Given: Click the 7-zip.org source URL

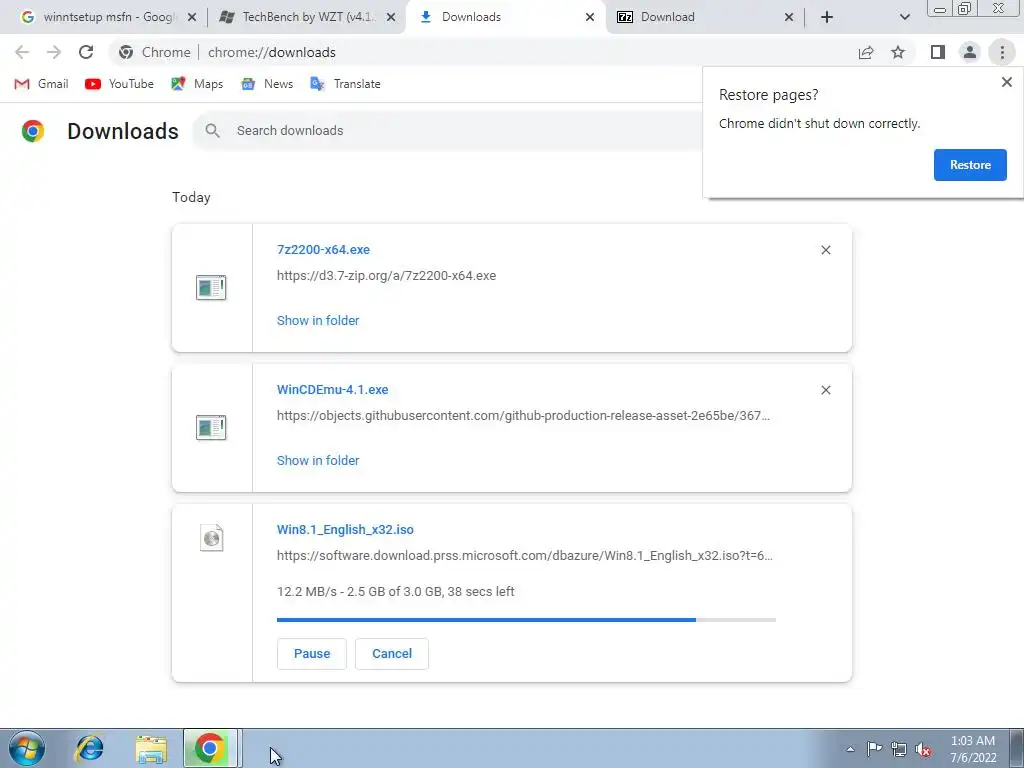Looking at the screenshot, I should click(x=386, y=276).
